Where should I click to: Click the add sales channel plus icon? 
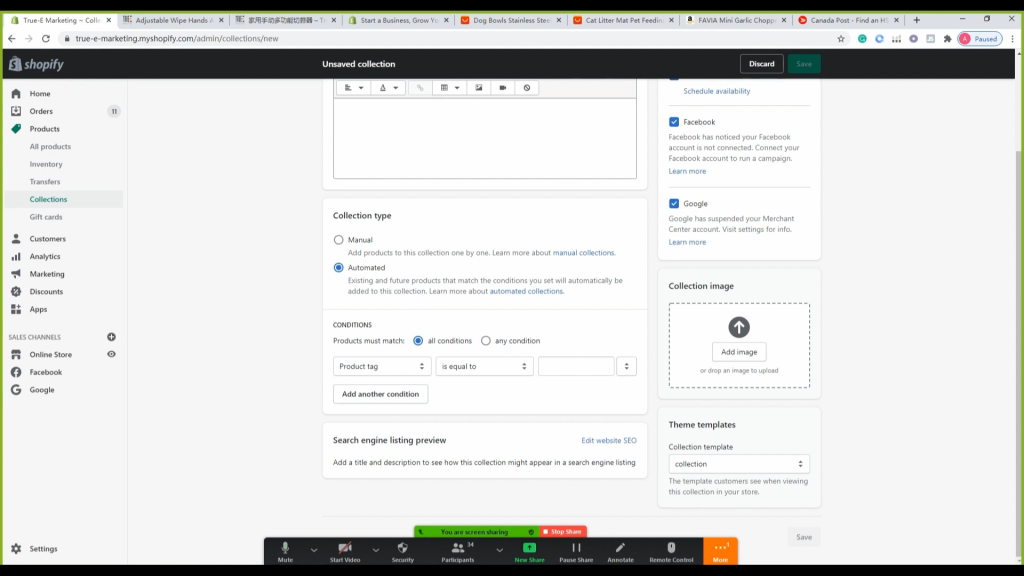111,337
